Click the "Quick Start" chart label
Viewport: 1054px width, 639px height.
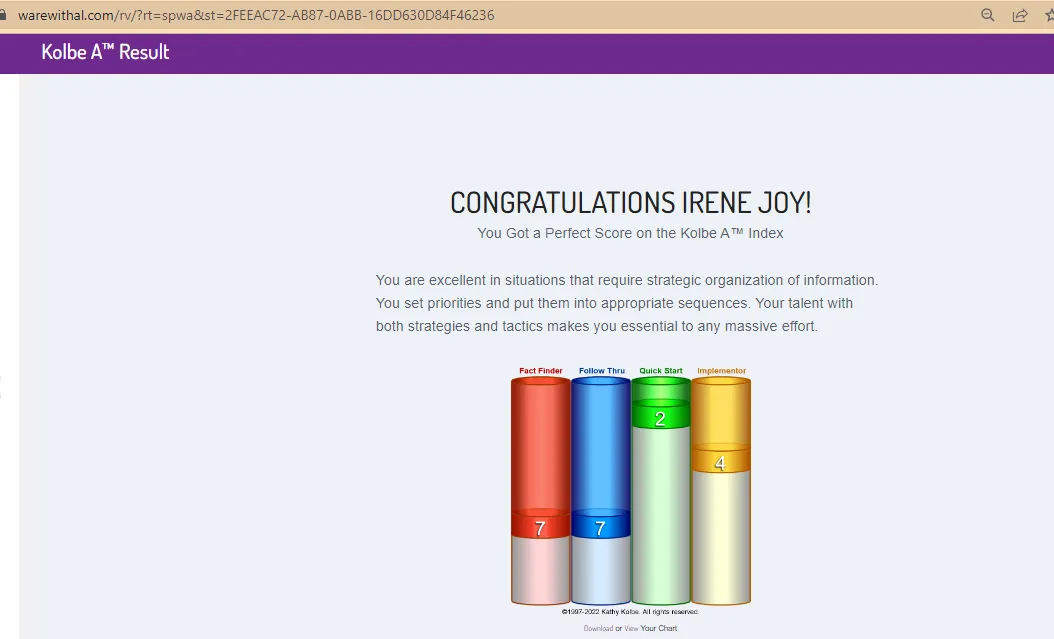pos(661,370)
